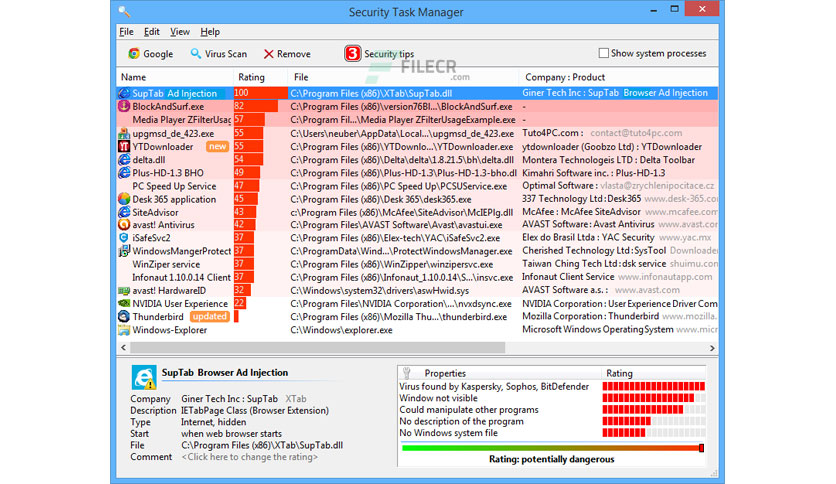Click 'Window not visible' property row
The width and height of the screenshot is (836, 484).
click(552, 398)
